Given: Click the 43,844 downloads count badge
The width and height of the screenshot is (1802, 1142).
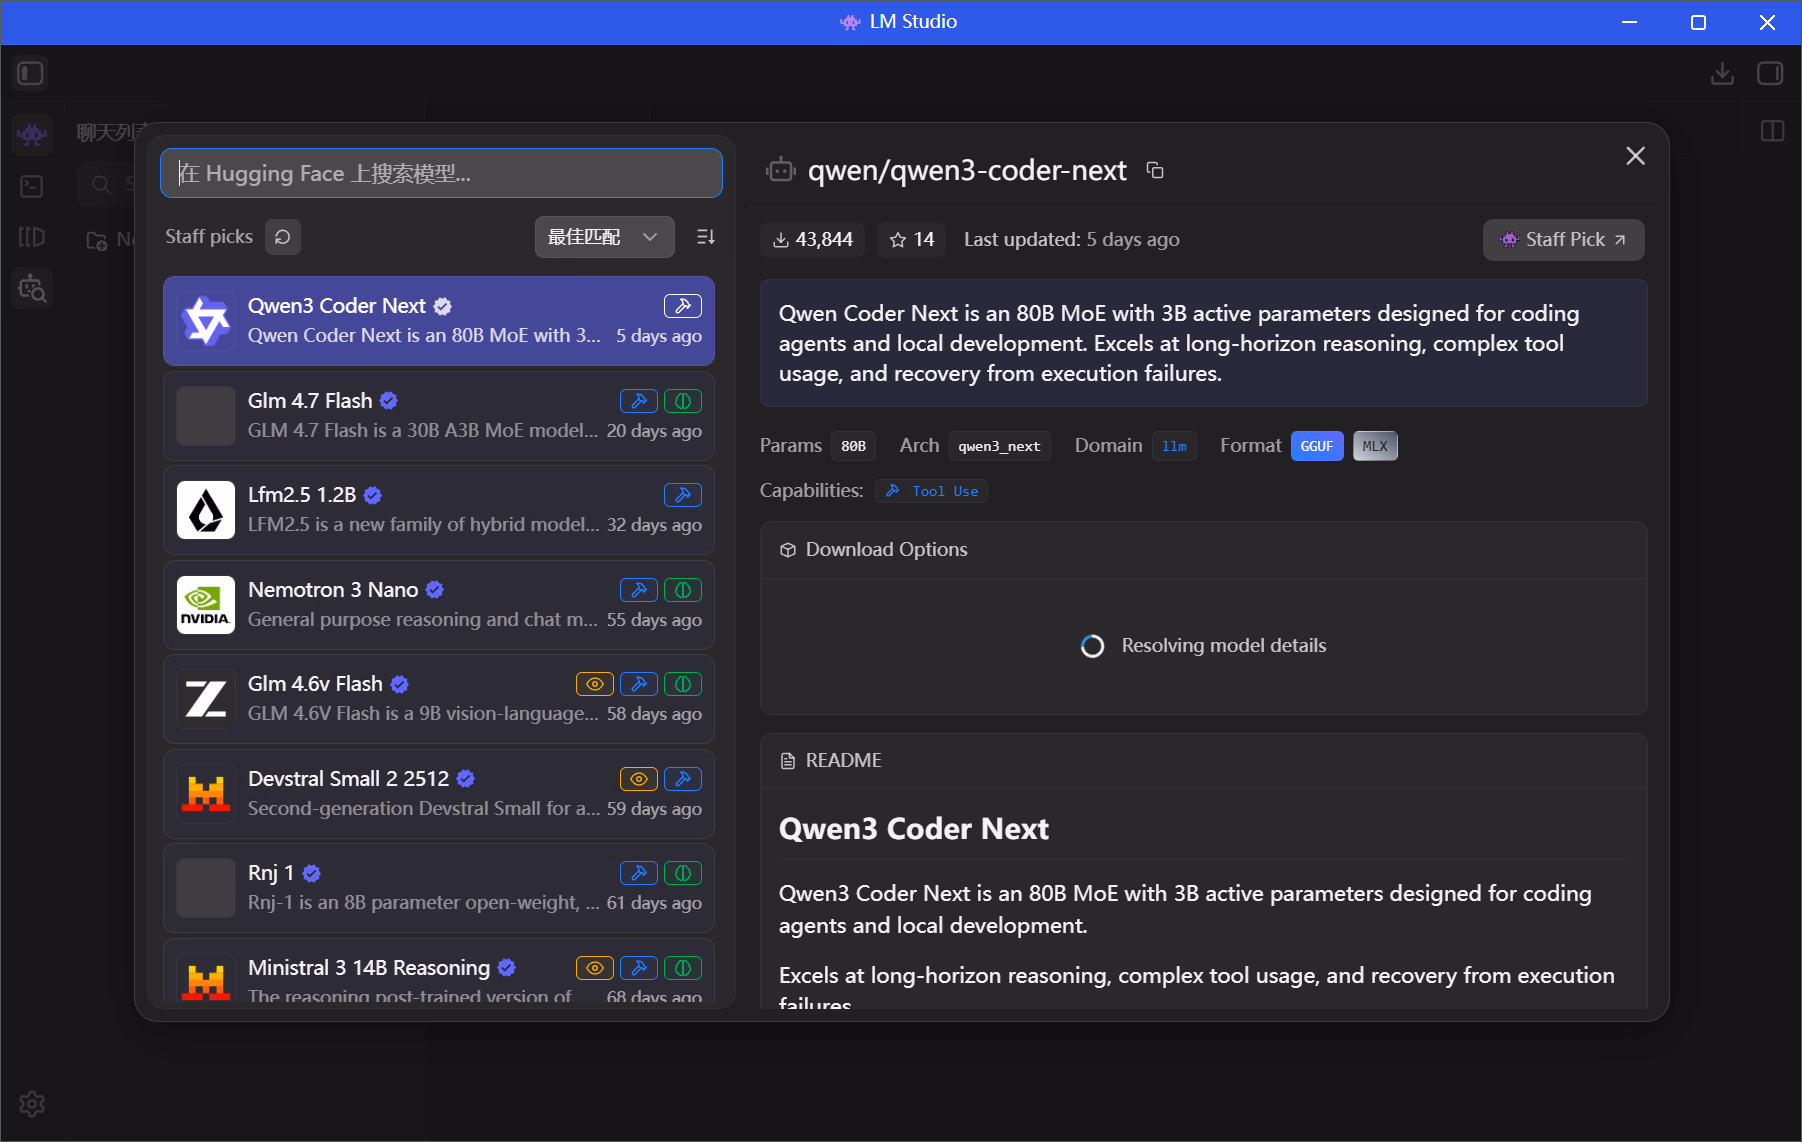Looking at the screenshot, I should point(812,240).
